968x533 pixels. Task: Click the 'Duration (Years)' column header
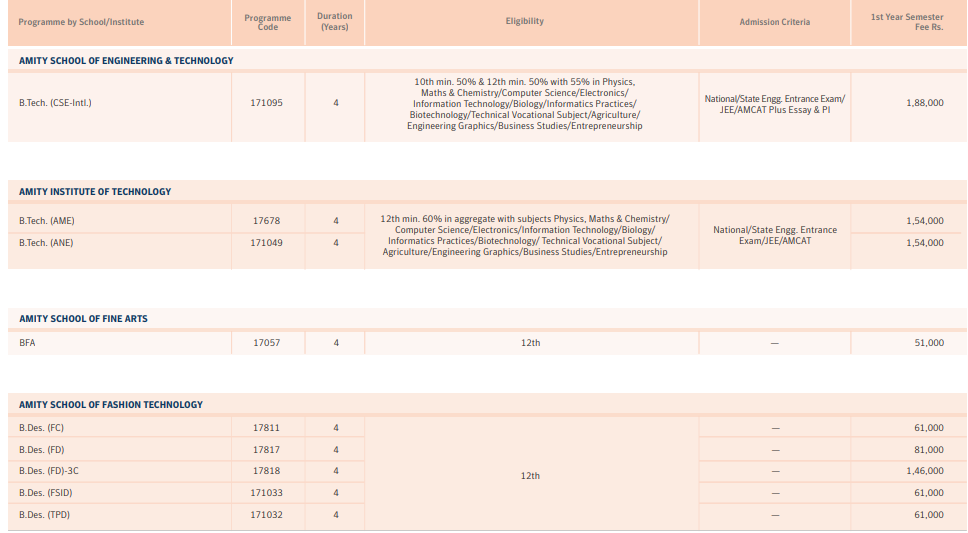[x=335, y=22]
